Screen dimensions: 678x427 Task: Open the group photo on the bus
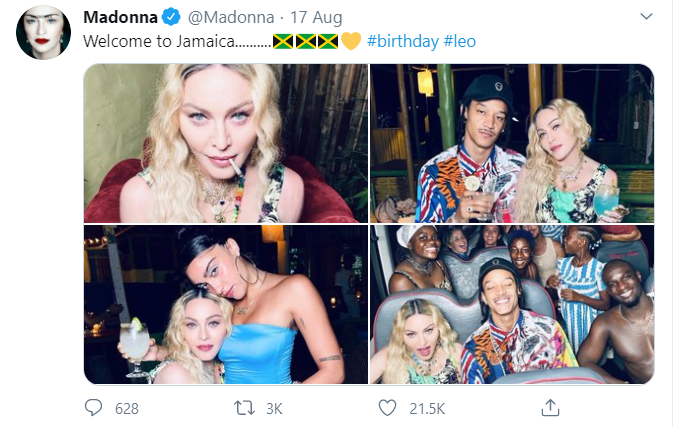tap(512, 304)
